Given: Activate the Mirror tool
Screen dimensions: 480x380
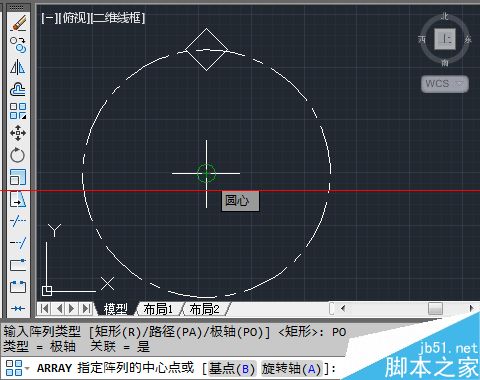Looking at the screenshot, I should pos(18,67).
